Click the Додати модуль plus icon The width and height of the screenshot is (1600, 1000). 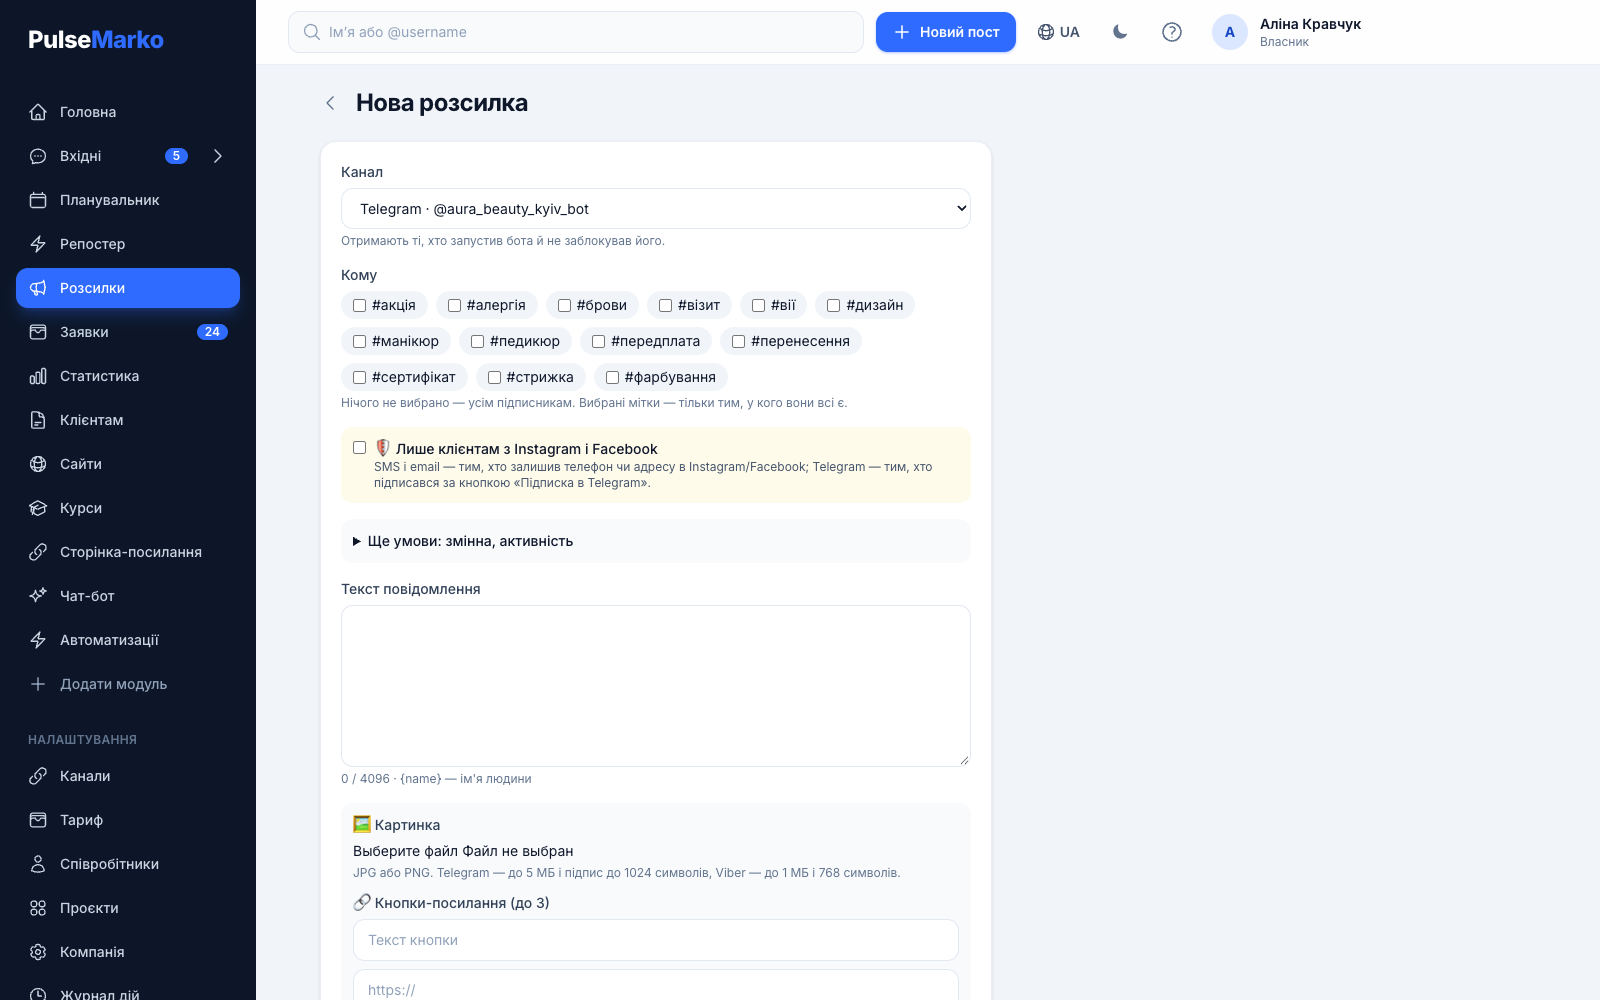coord(38,684)
